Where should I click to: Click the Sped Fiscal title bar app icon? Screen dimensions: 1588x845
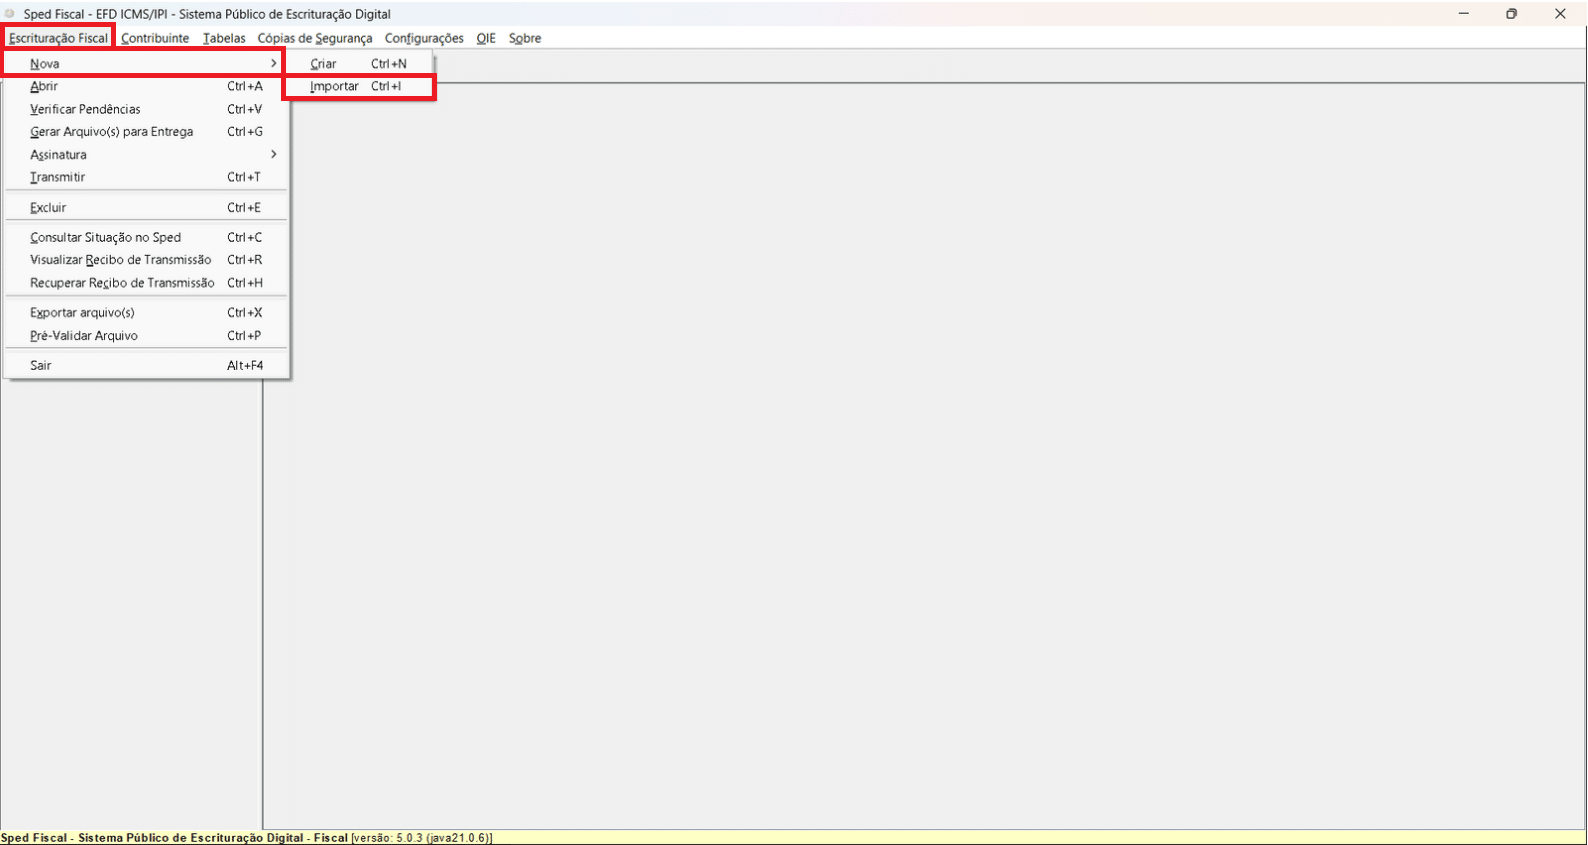[11, 14]
